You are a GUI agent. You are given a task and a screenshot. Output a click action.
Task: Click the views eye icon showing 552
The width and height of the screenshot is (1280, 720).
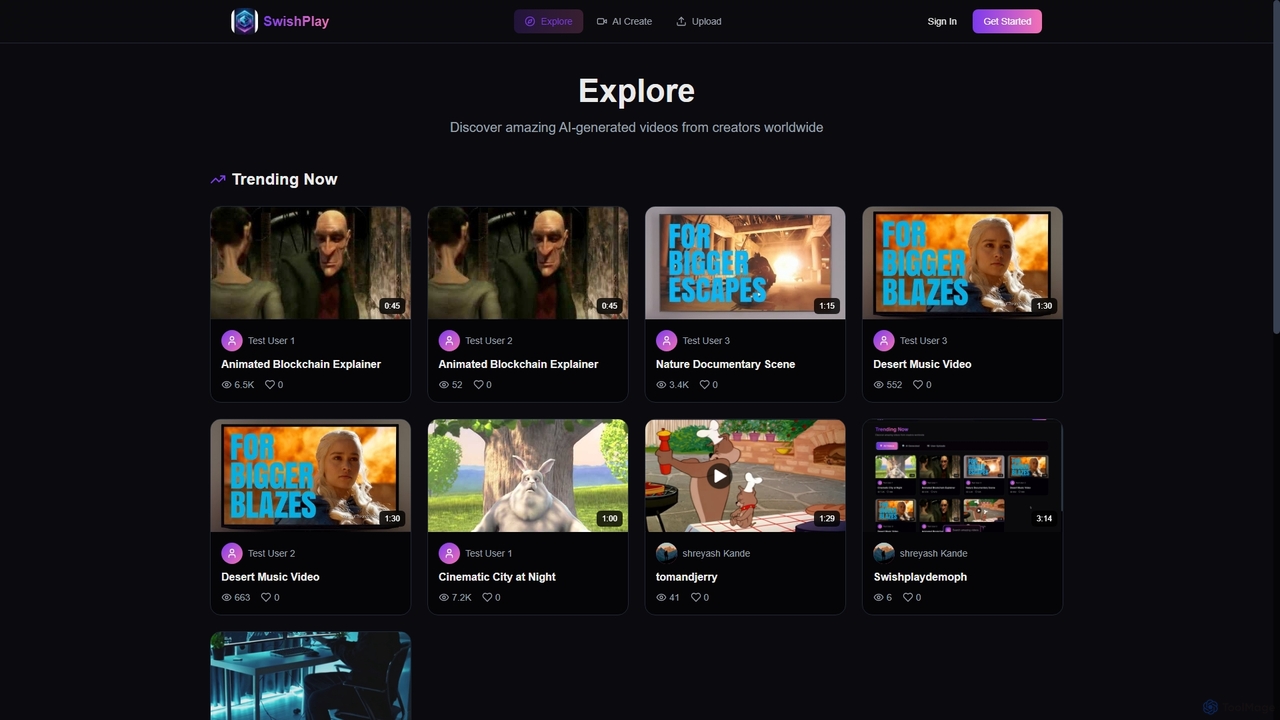(x=879, y=385)
